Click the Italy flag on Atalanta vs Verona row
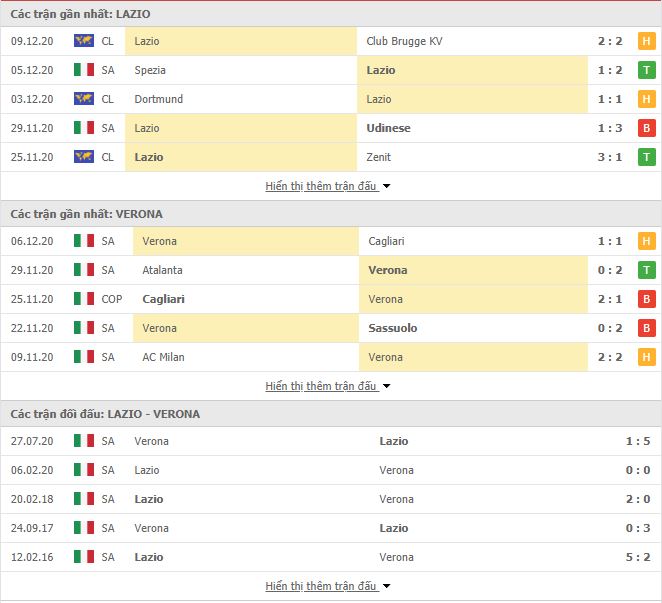The width and height of the screenshot is (662, 603). (x=84, y=270)
